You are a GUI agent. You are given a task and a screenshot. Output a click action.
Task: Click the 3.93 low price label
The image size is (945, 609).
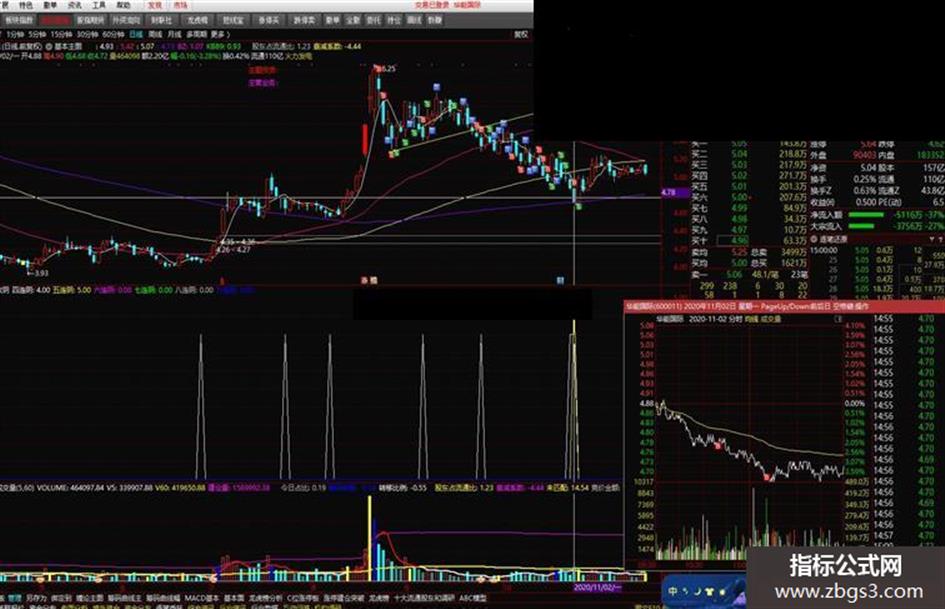click(40, 273)
